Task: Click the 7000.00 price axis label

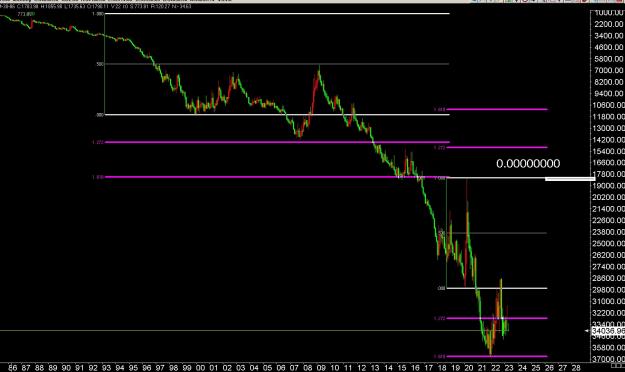Action: click(x=609, y=71)
